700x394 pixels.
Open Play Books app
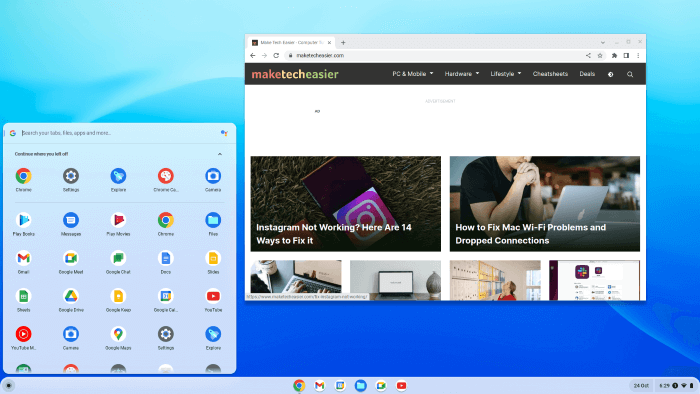click(24, 220)
